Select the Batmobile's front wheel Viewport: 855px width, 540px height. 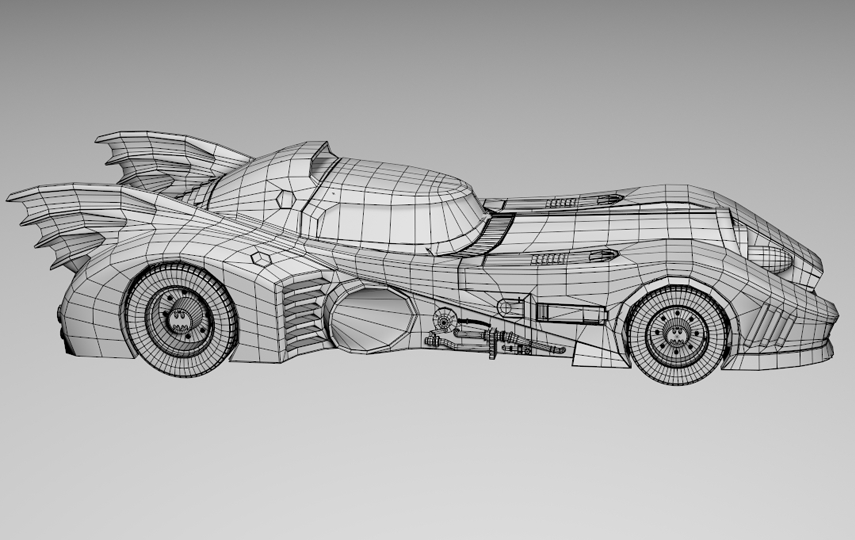pos(678,334)
